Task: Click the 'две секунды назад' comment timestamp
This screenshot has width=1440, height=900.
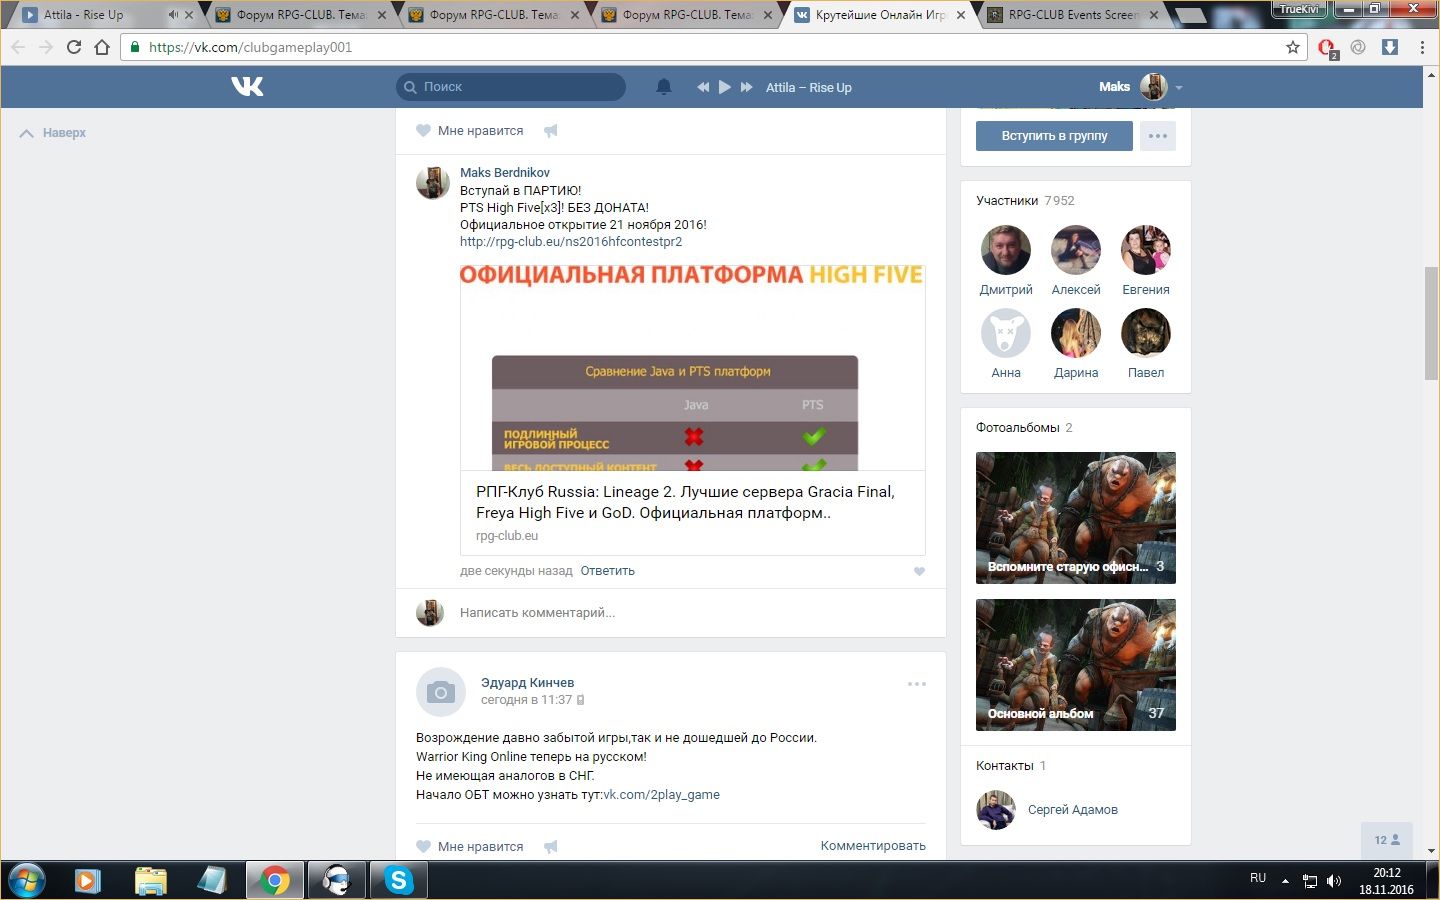Action: pos(516,571)
